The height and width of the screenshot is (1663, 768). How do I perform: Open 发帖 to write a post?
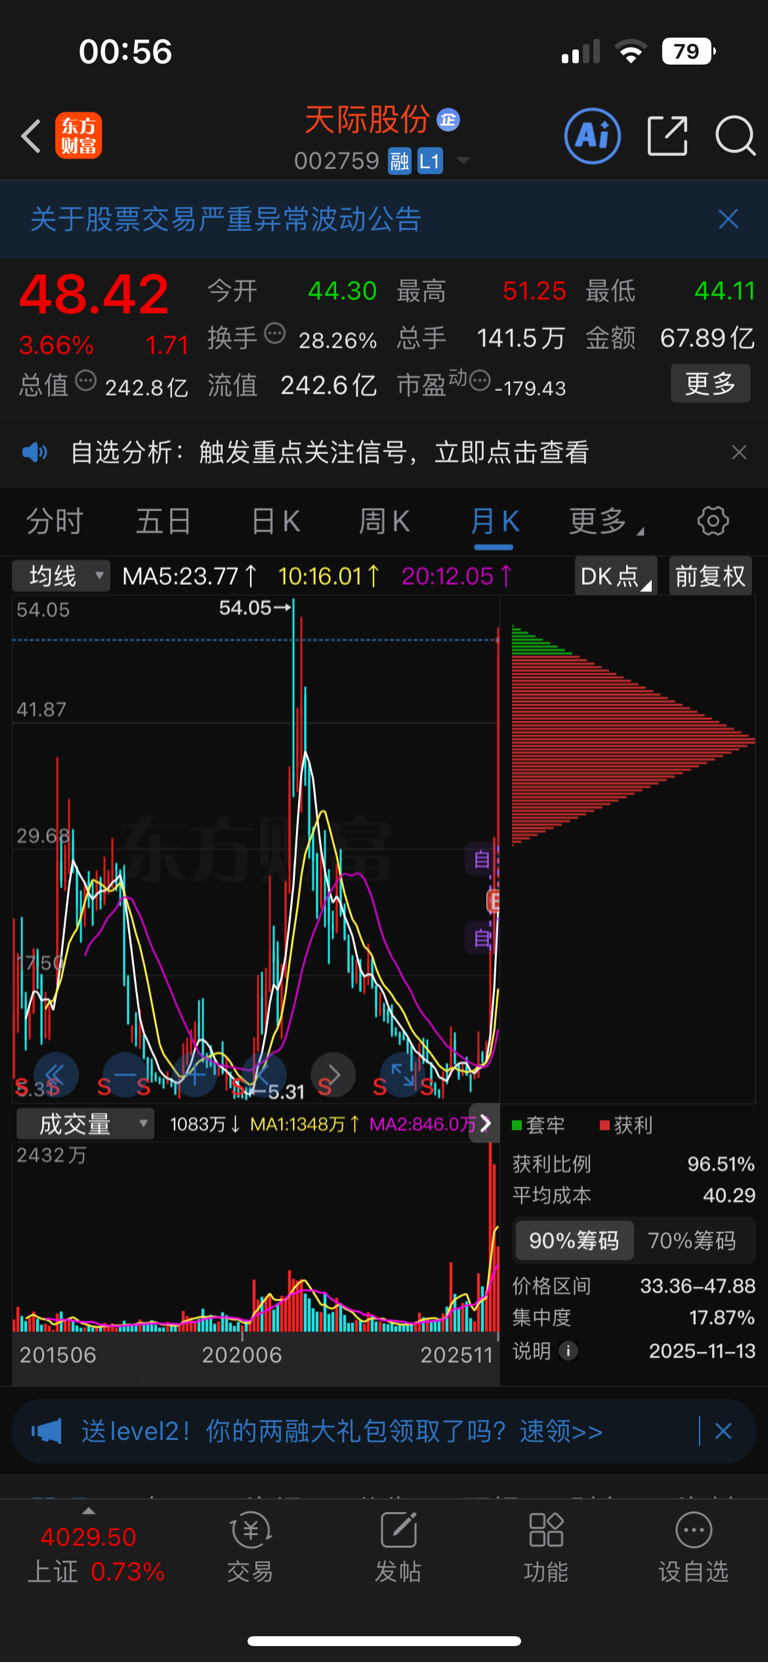[x=398, y=1548]
